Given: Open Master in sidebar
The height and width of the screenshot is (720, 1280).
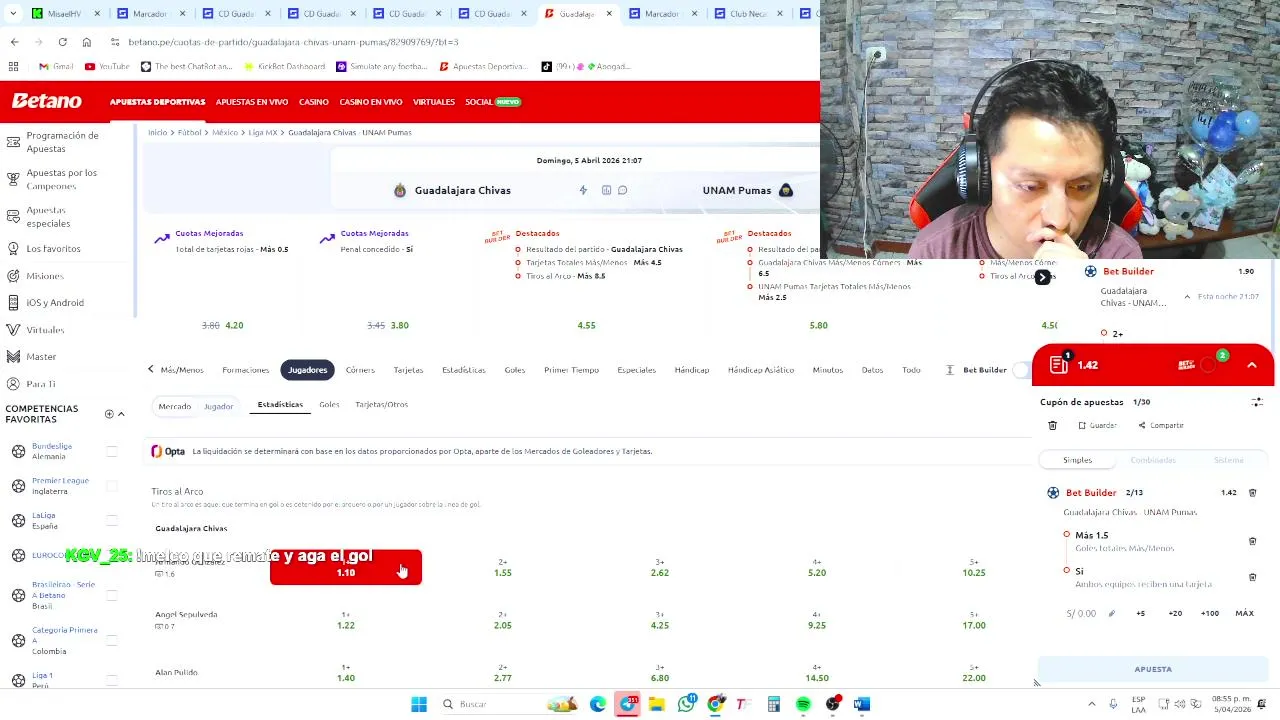Looking at the screenshot, I should pyautogui.click(x=41, y=356).
